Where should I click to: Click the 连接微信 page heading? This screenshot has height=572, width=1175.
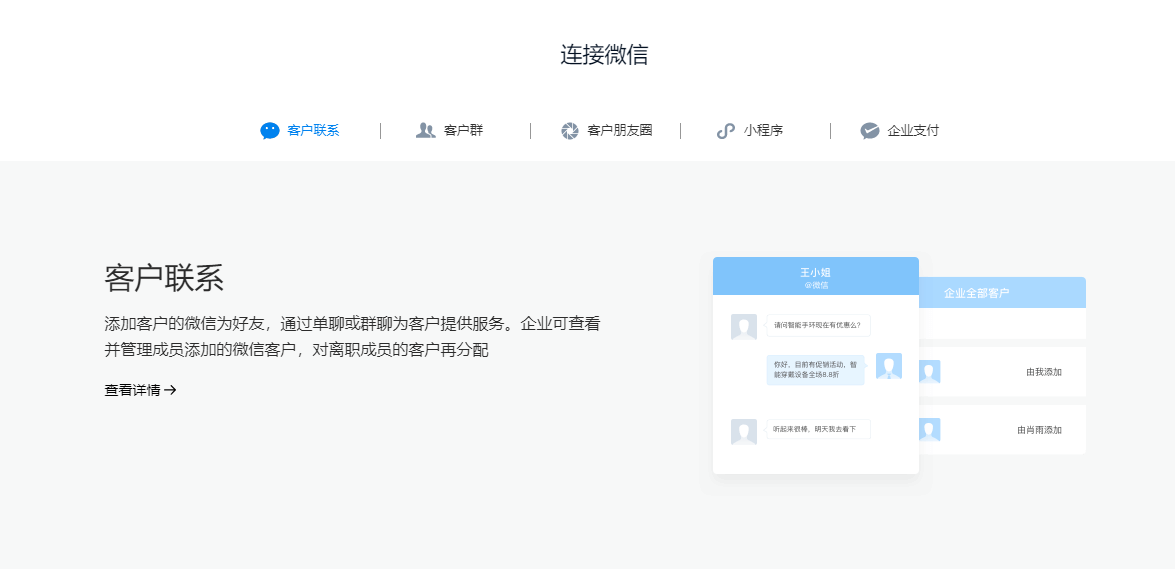click(x=604, y=55)
